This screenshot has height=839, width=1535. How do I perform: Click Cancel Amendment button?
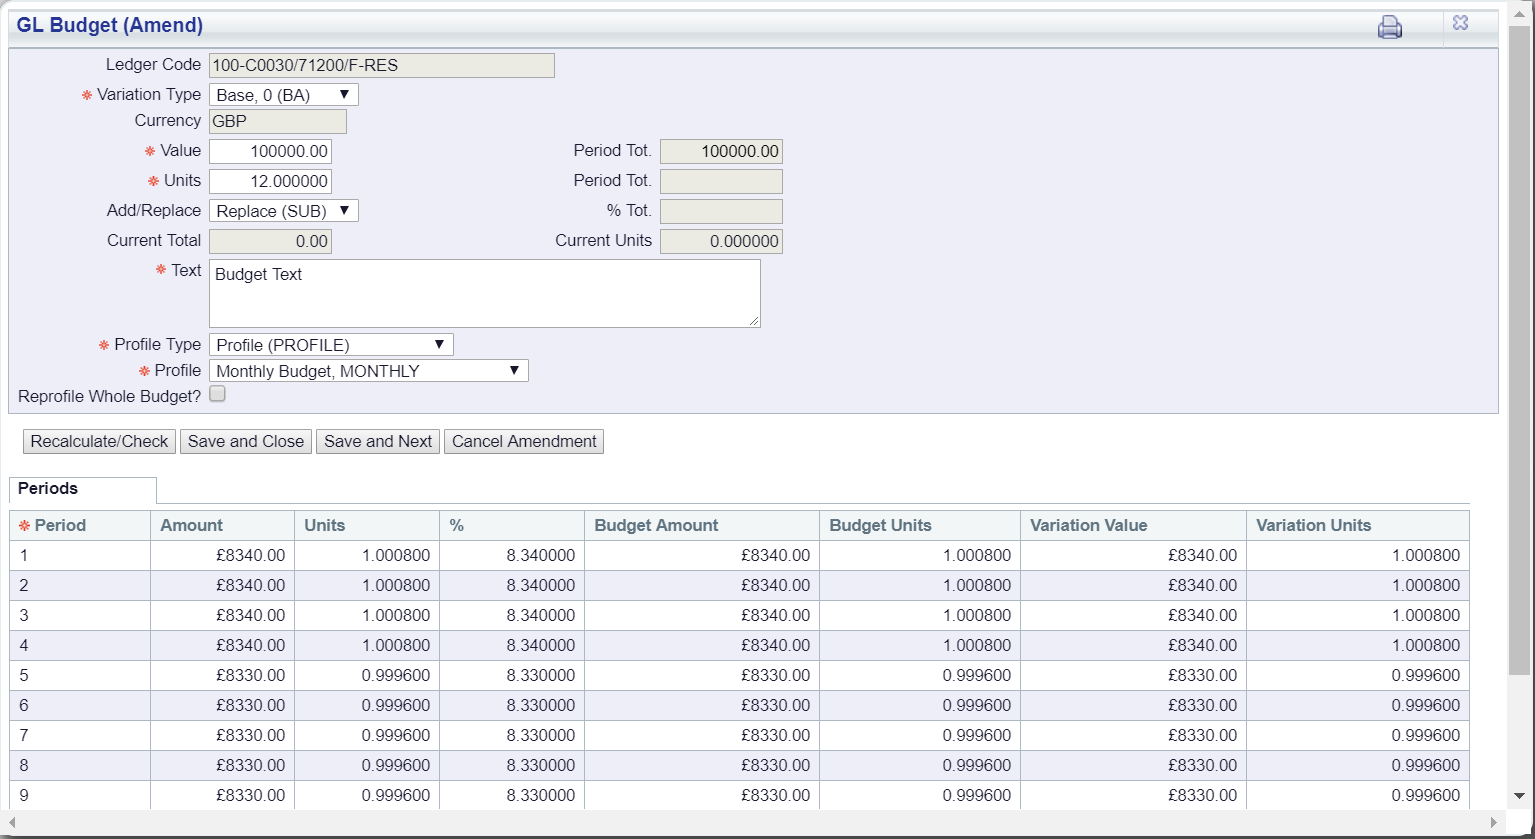524,441
